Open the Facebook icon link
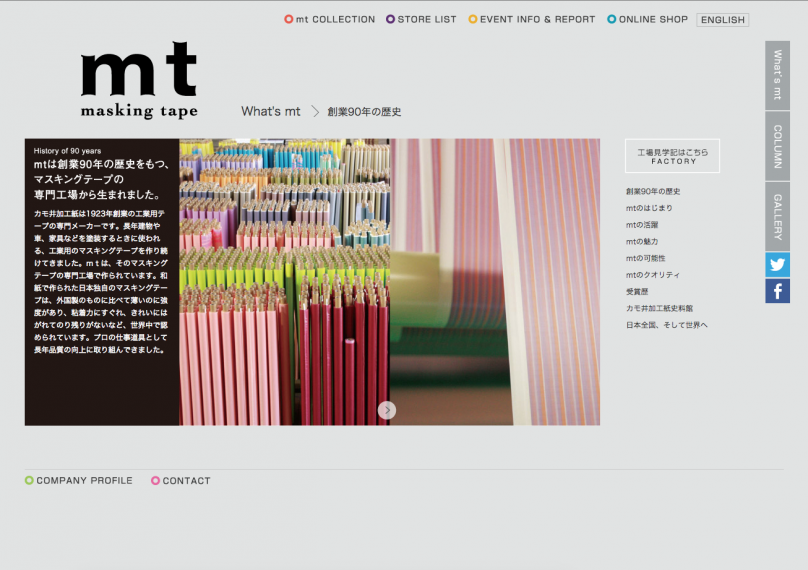 coord(777,291)
